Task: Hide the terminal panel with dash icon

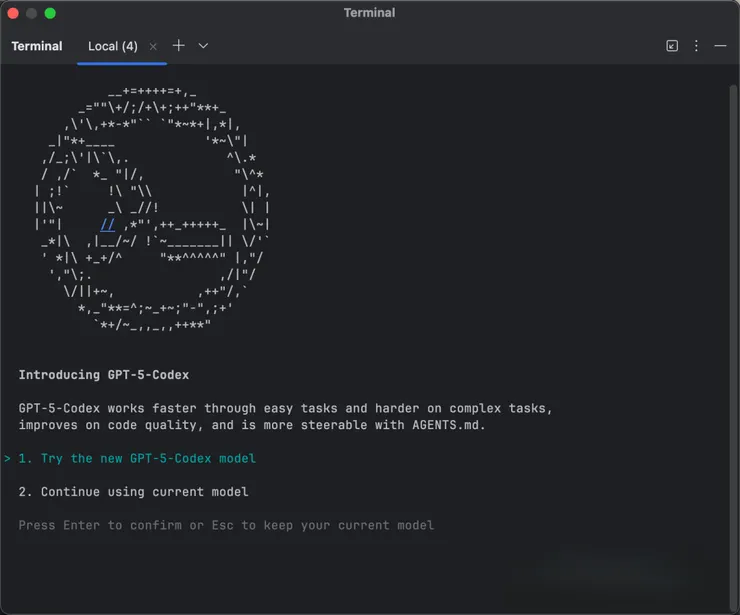Action: tap(720, 46)
